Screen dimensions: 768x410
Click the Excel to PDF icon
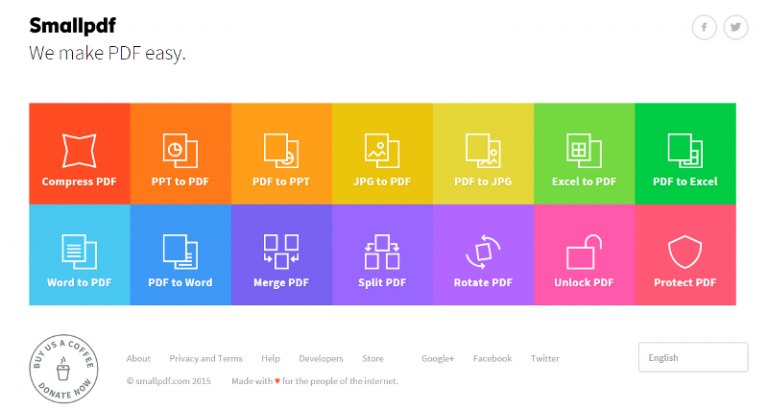click(584, 150)
